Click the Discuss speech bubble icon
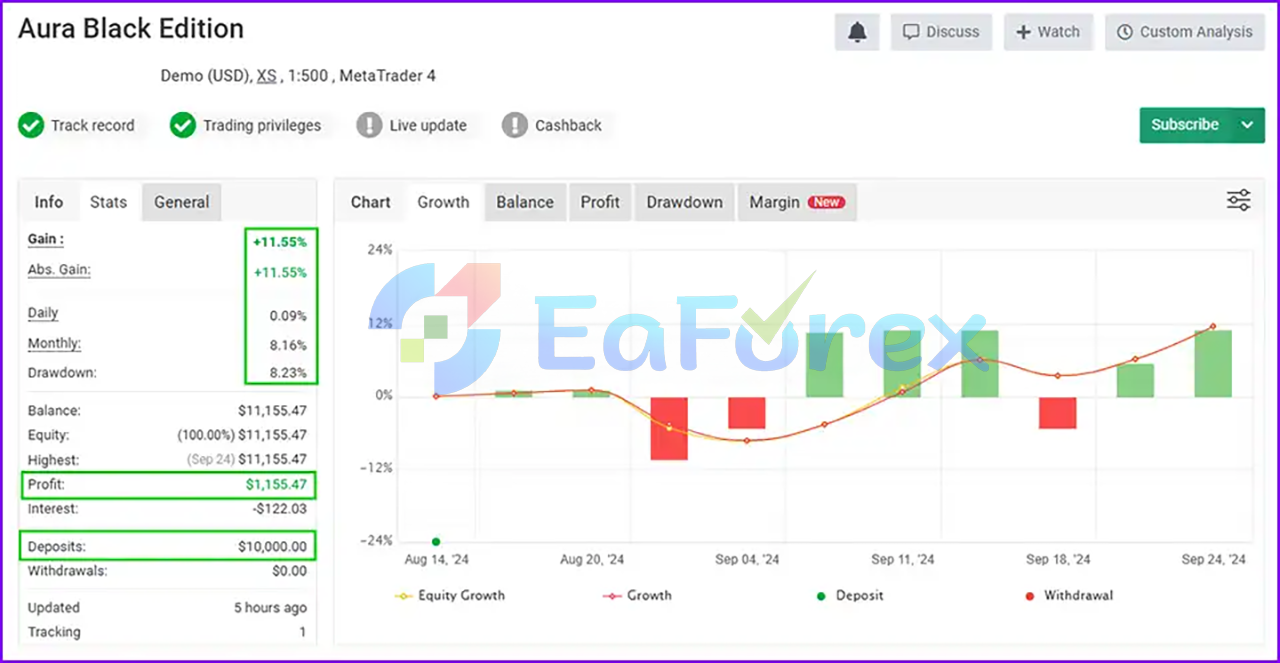The height and width of the screenshot is (663, 1280). 911,32
